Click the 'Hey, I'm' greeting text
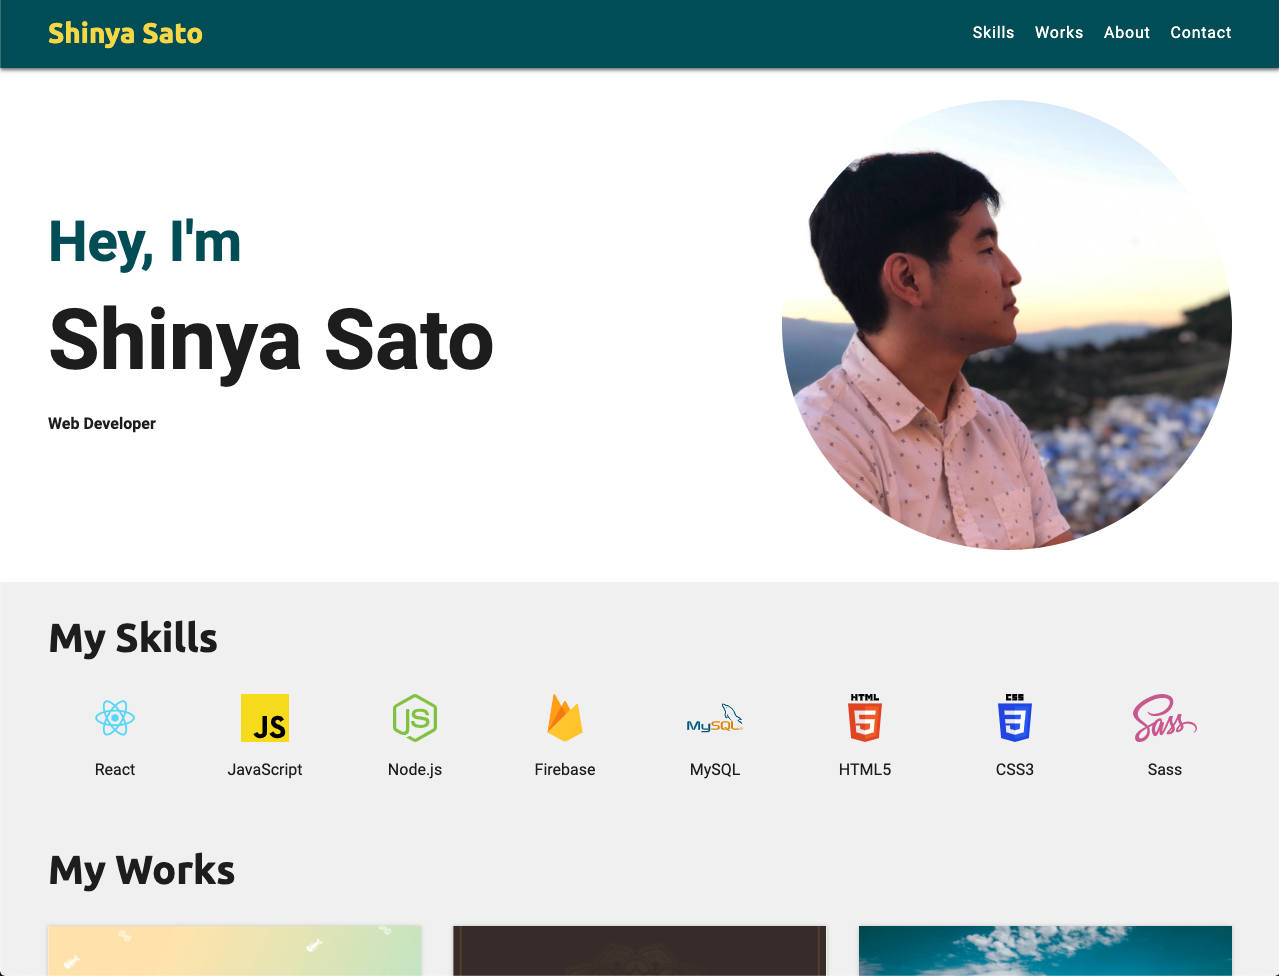This screenshot has width=1279, height=976. tap(145, 242)
